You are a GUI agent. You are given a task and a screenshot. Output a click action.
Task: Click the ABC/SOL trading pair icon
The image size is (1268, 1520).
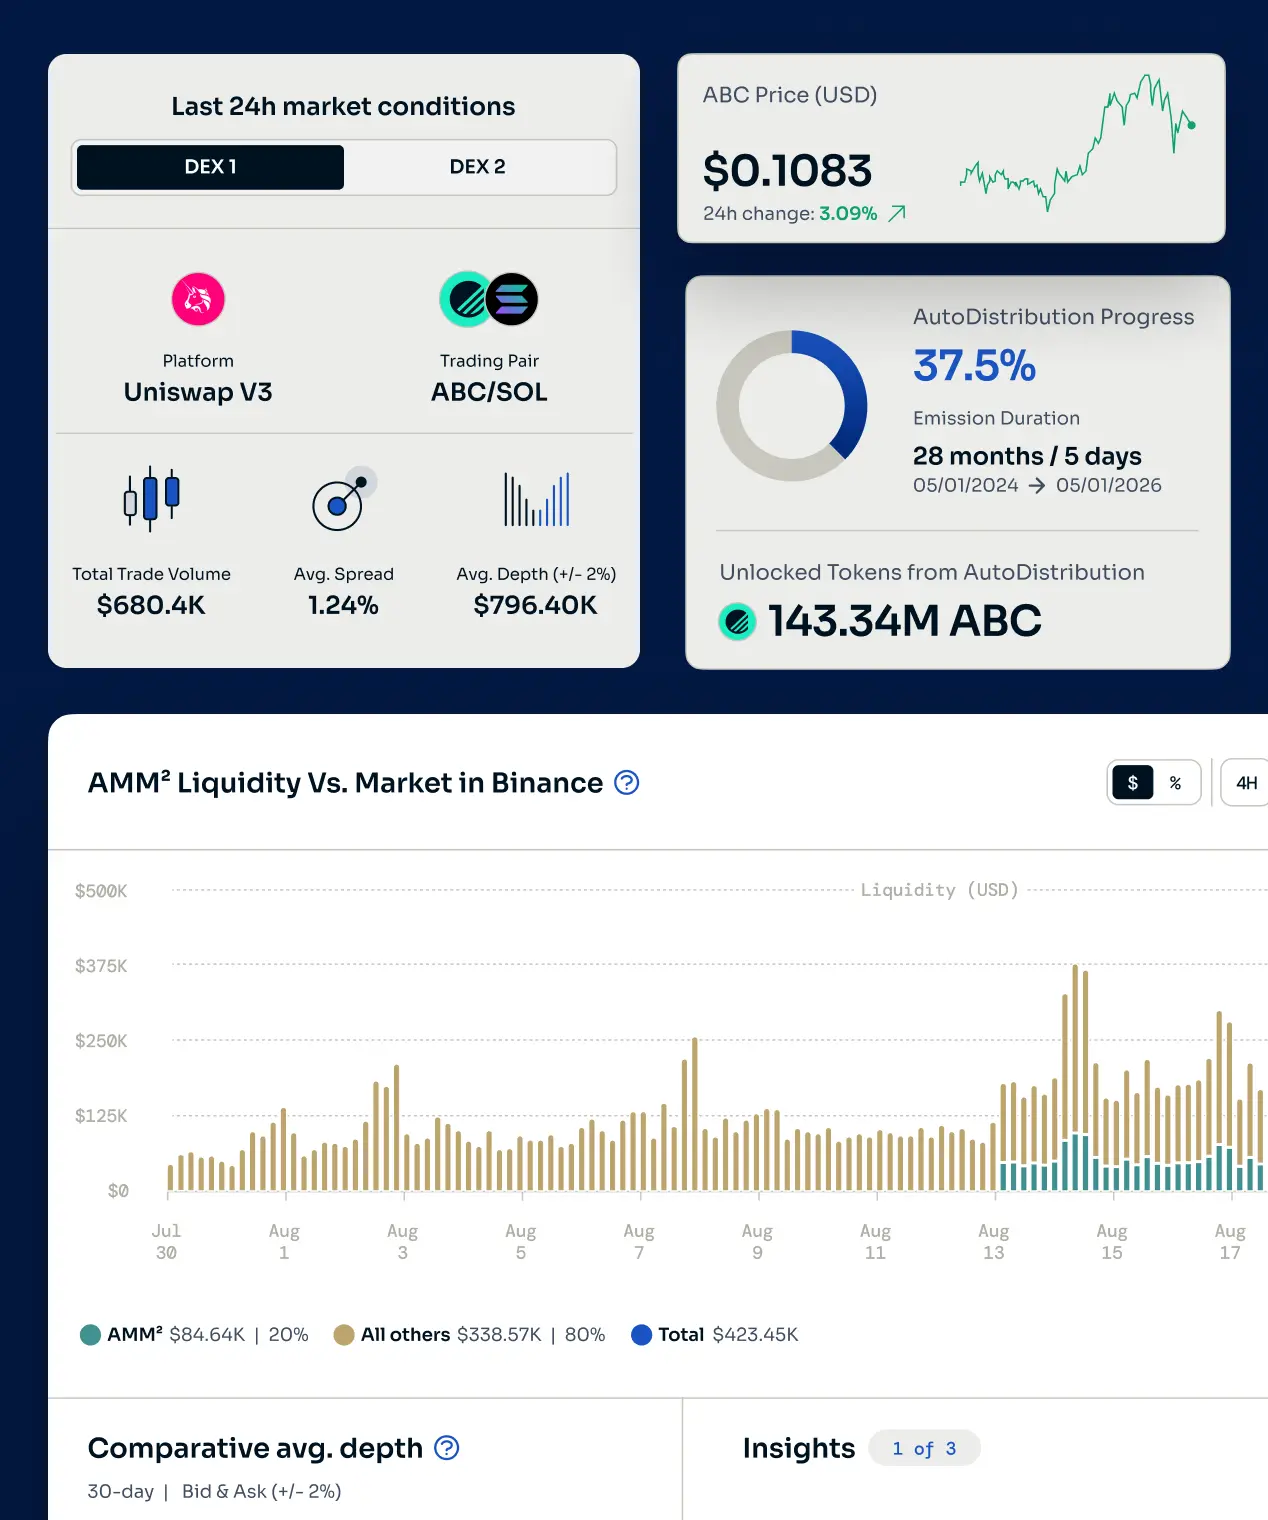click(489, 299)
